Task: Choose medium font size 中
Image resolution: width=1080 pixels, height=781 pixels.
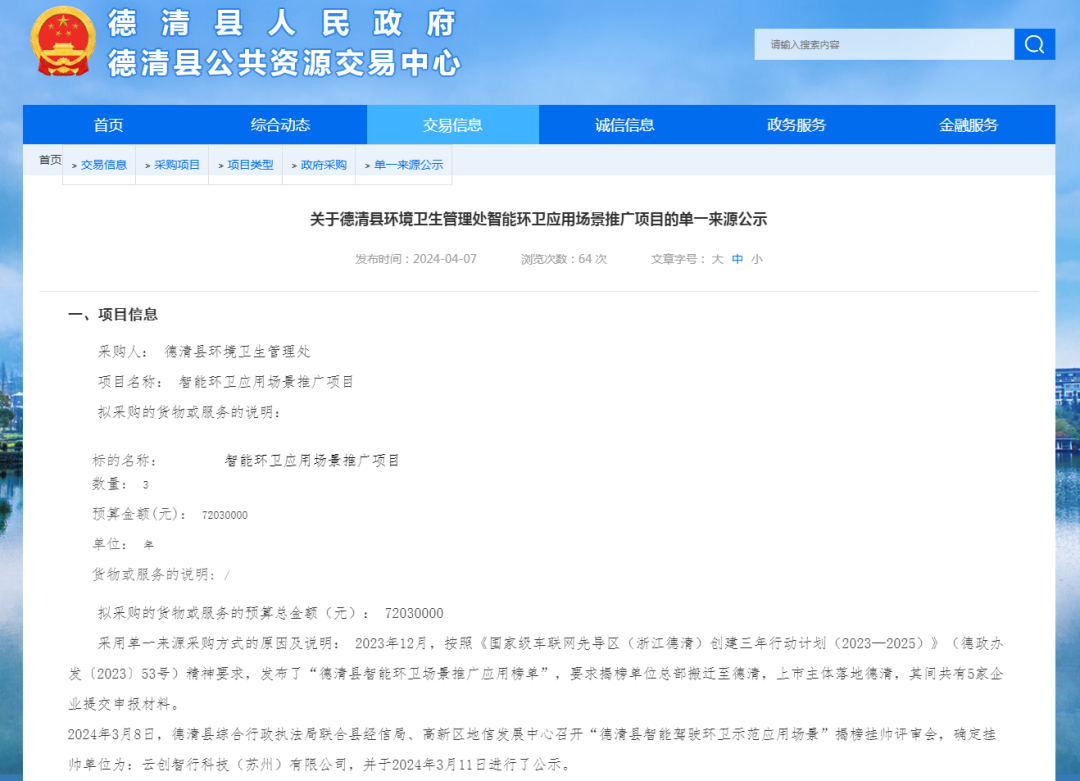Action: click(x=737, y=259)
